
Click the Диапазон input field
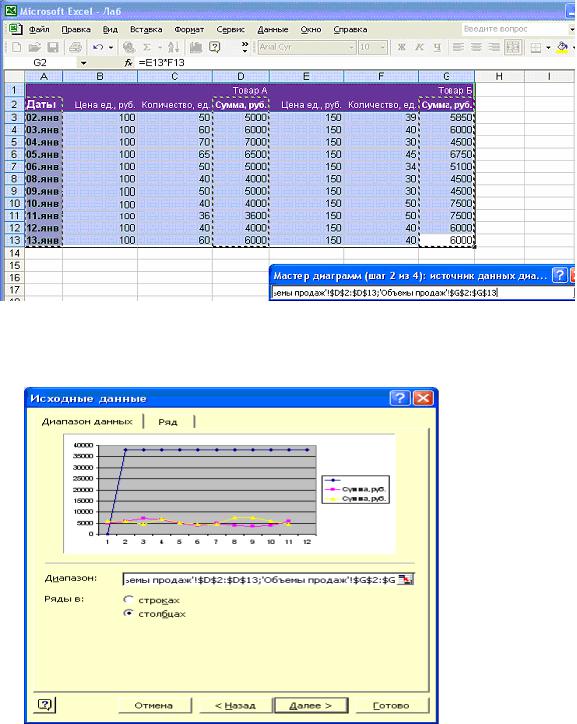pos(260,579)
